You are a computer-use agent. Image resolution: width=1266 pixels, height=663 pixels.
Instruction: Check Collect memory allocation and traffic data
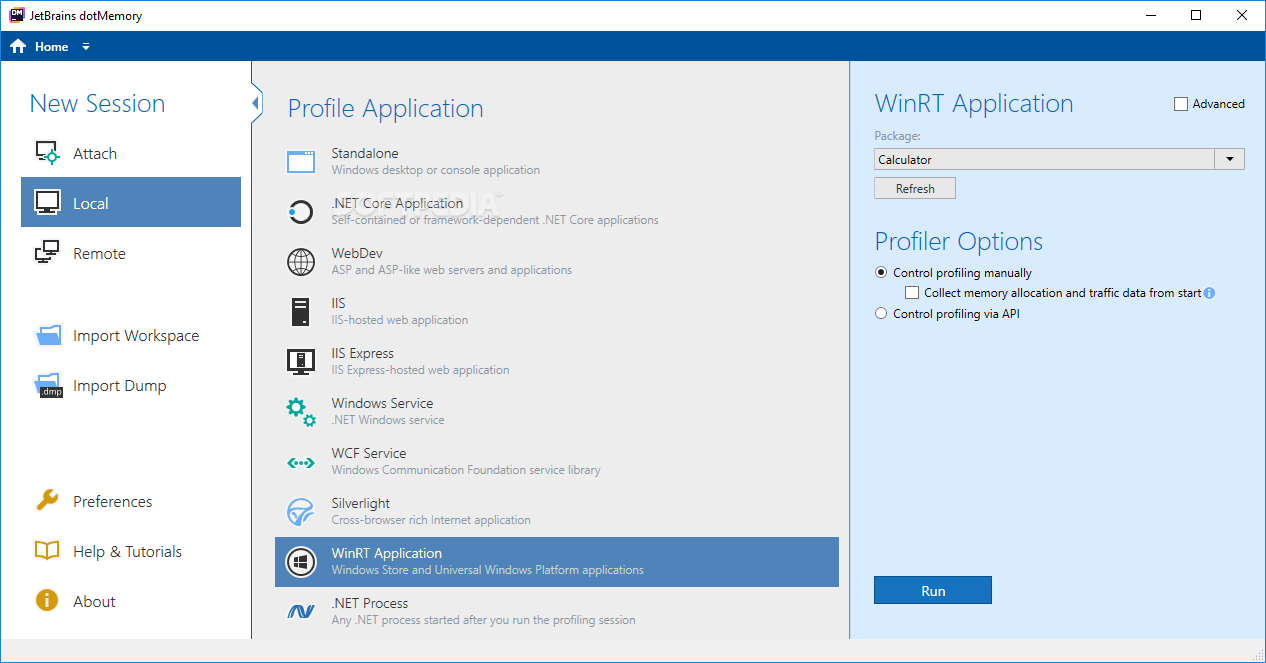(x=912, y=293)
